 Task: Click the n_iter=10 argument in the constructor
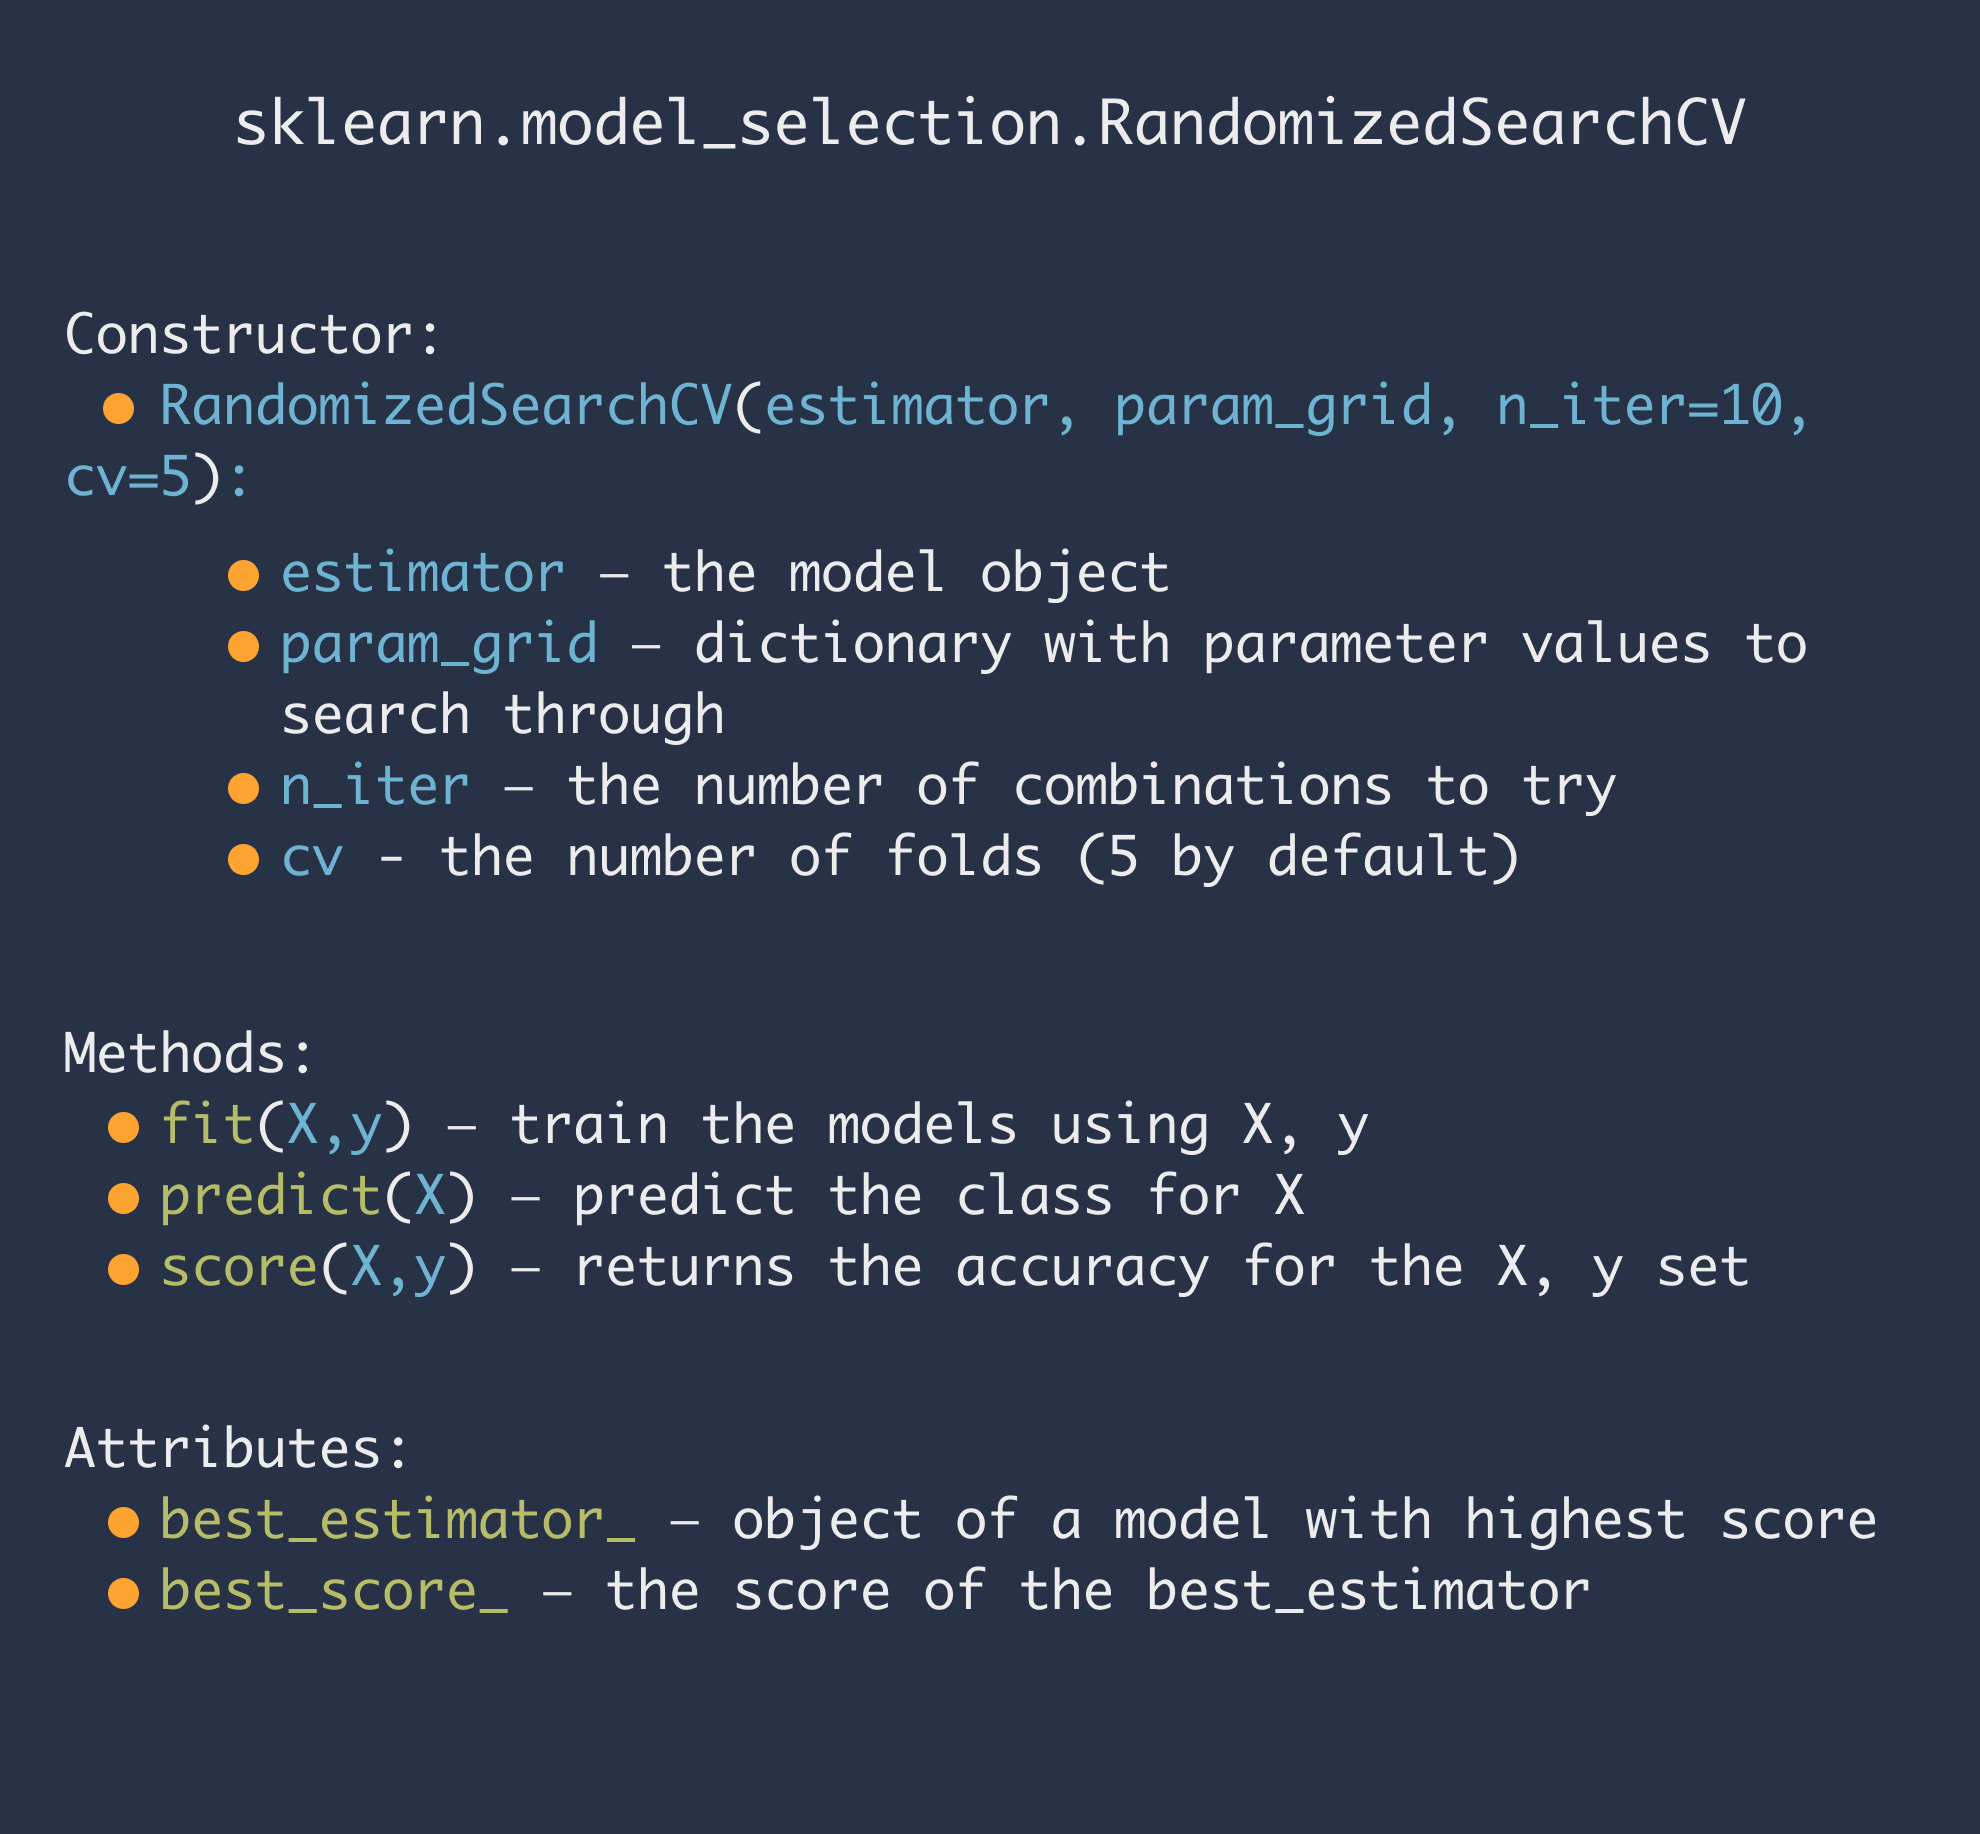click(x=1640, y=407)
